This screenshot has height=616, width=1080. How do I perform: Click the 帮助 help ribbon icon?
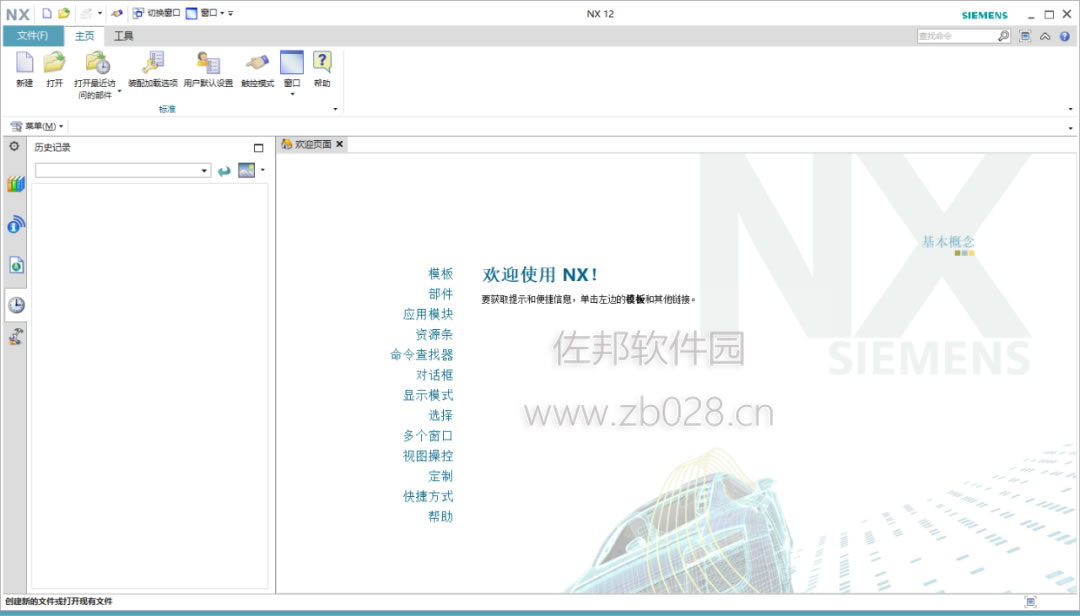[322, 69]
